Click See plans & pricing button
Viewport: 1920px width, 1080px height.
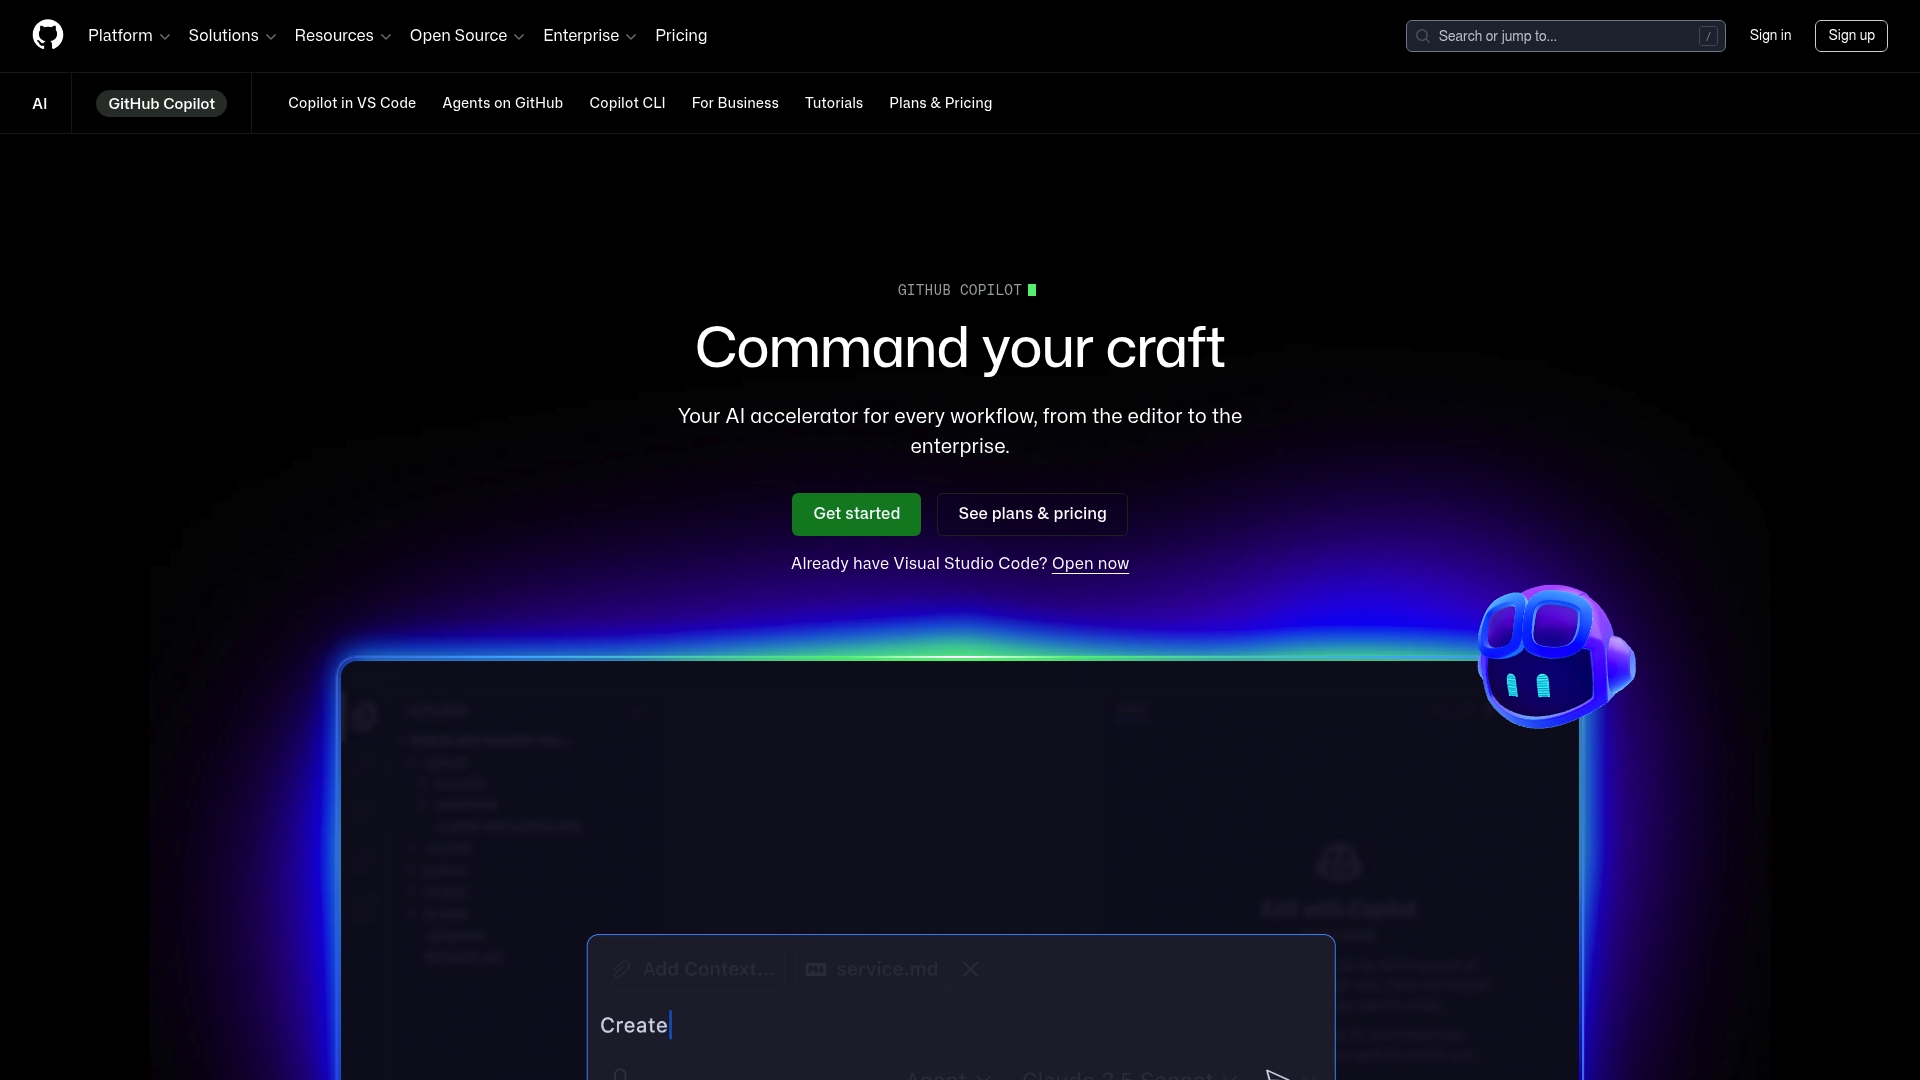tap(1032, 514)
